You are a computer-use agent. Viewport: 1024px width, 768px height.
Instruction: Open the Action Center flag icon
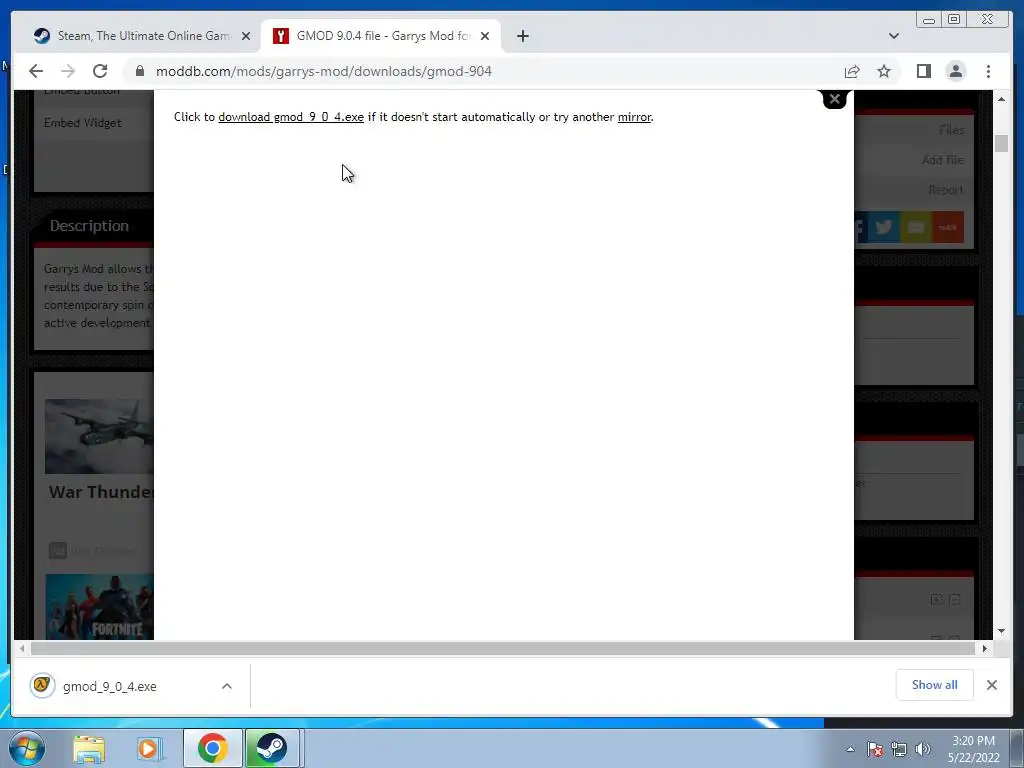pos(874,749)
